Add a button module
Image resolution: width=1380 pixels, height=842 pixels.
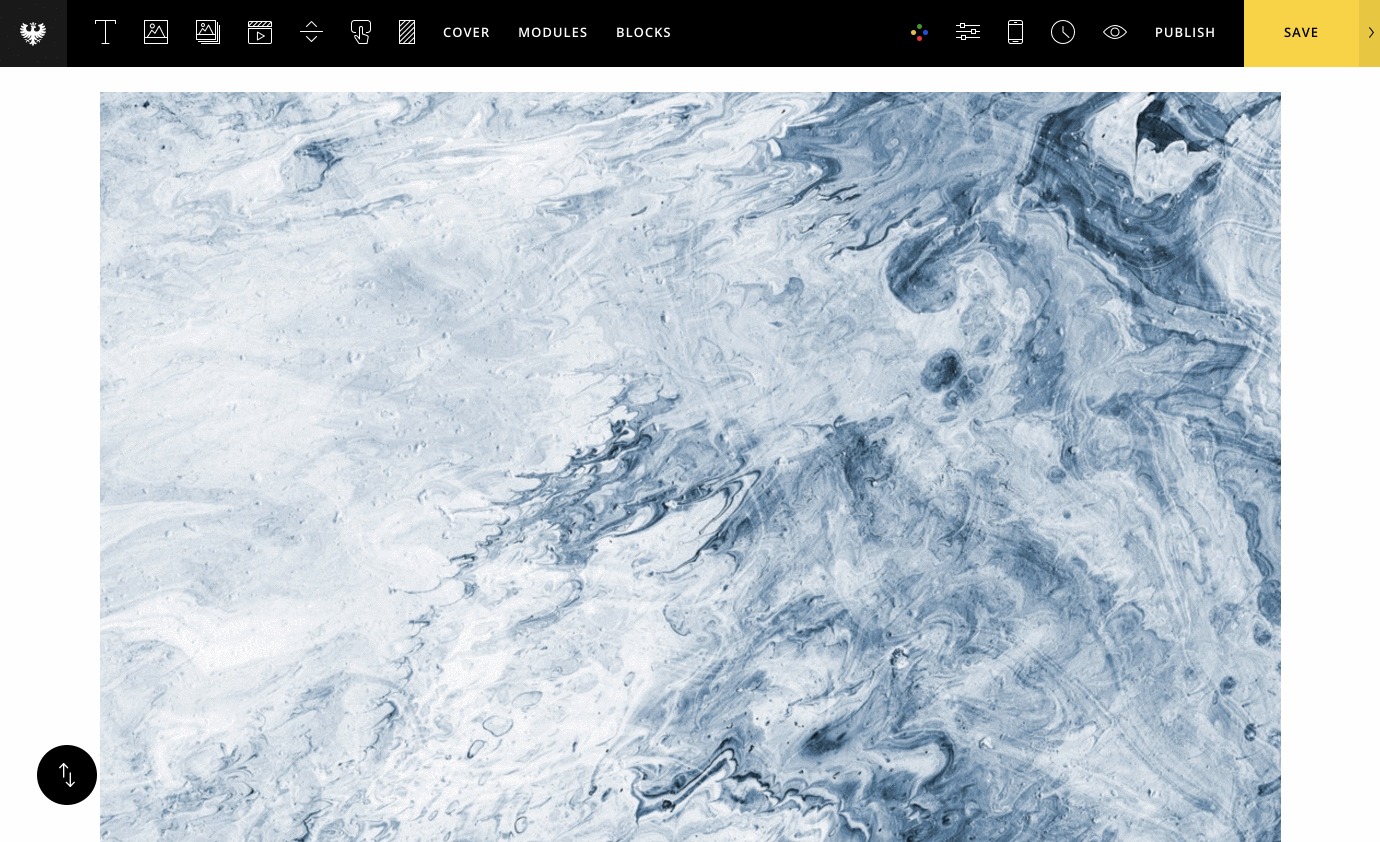coord(361,32)
